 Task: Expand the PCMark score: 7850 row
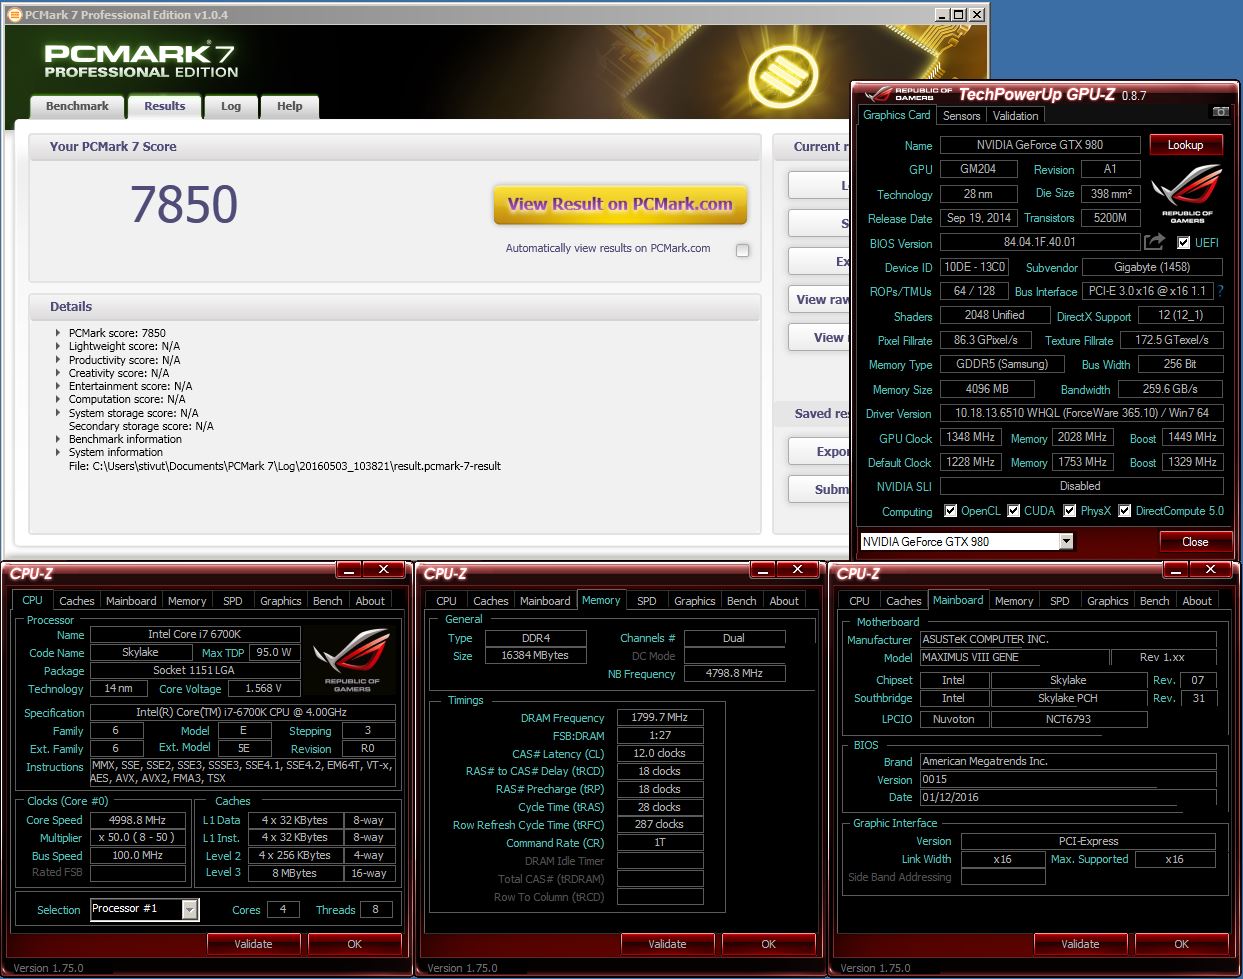click(58, 333)
